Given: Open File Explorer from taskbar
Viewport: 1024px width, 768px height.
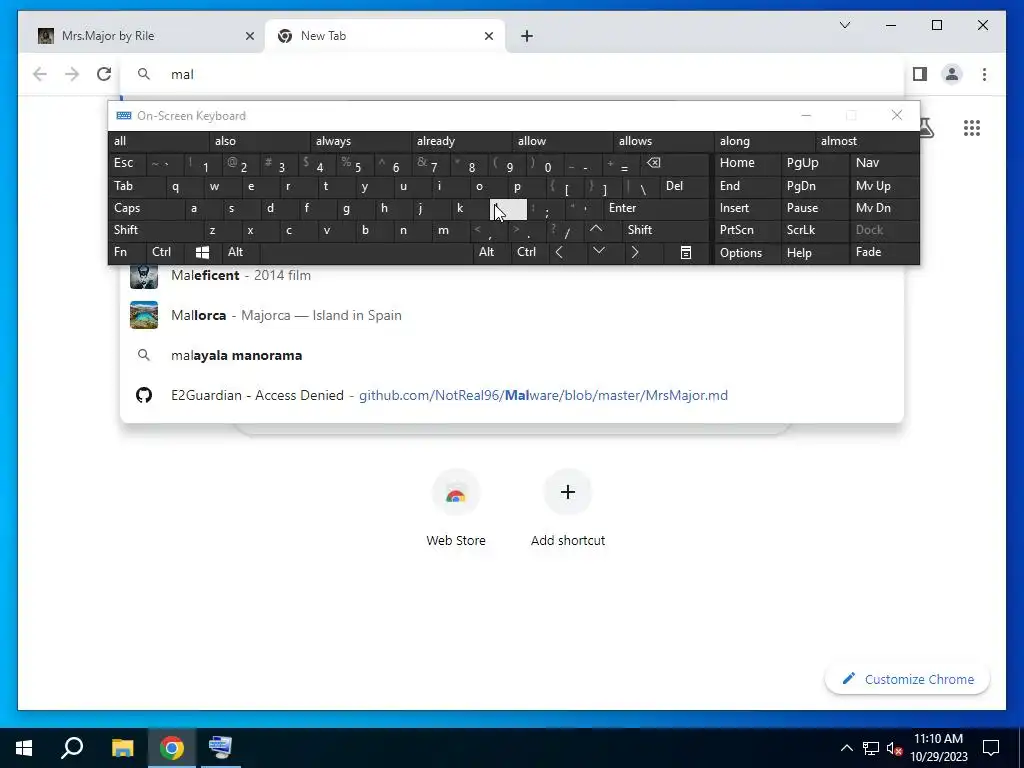Looking at the screenshot, I should tap(122, 748).
